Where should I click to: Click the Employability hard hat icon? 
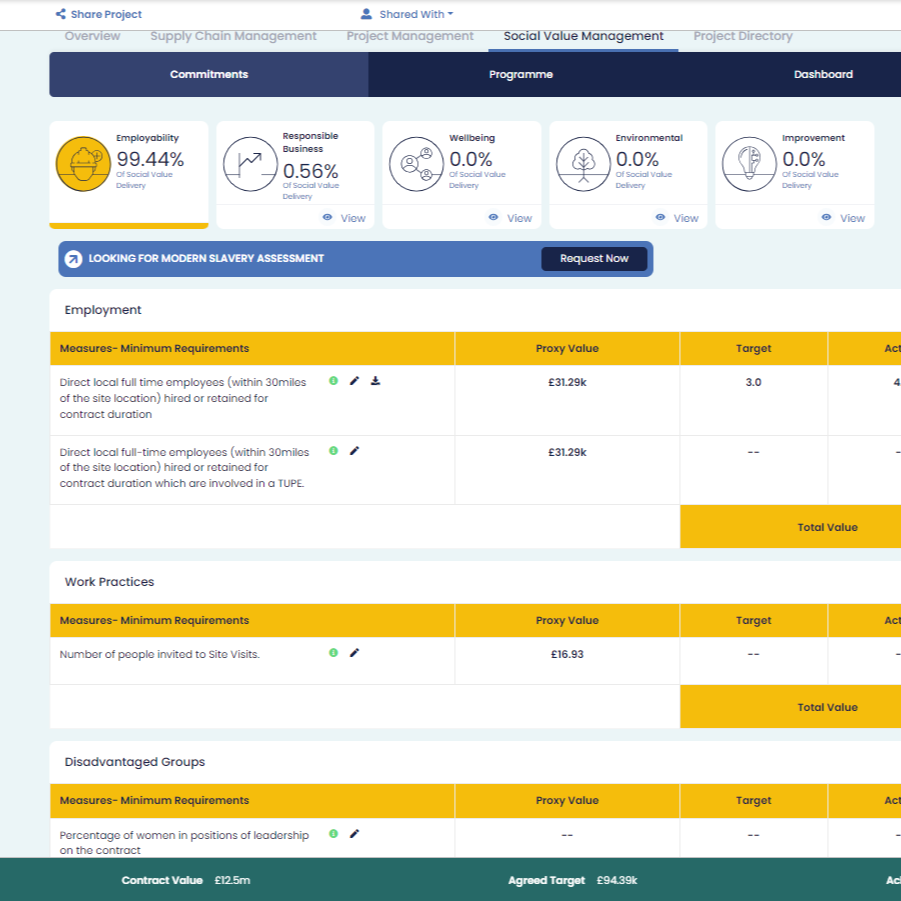point(83,164)
